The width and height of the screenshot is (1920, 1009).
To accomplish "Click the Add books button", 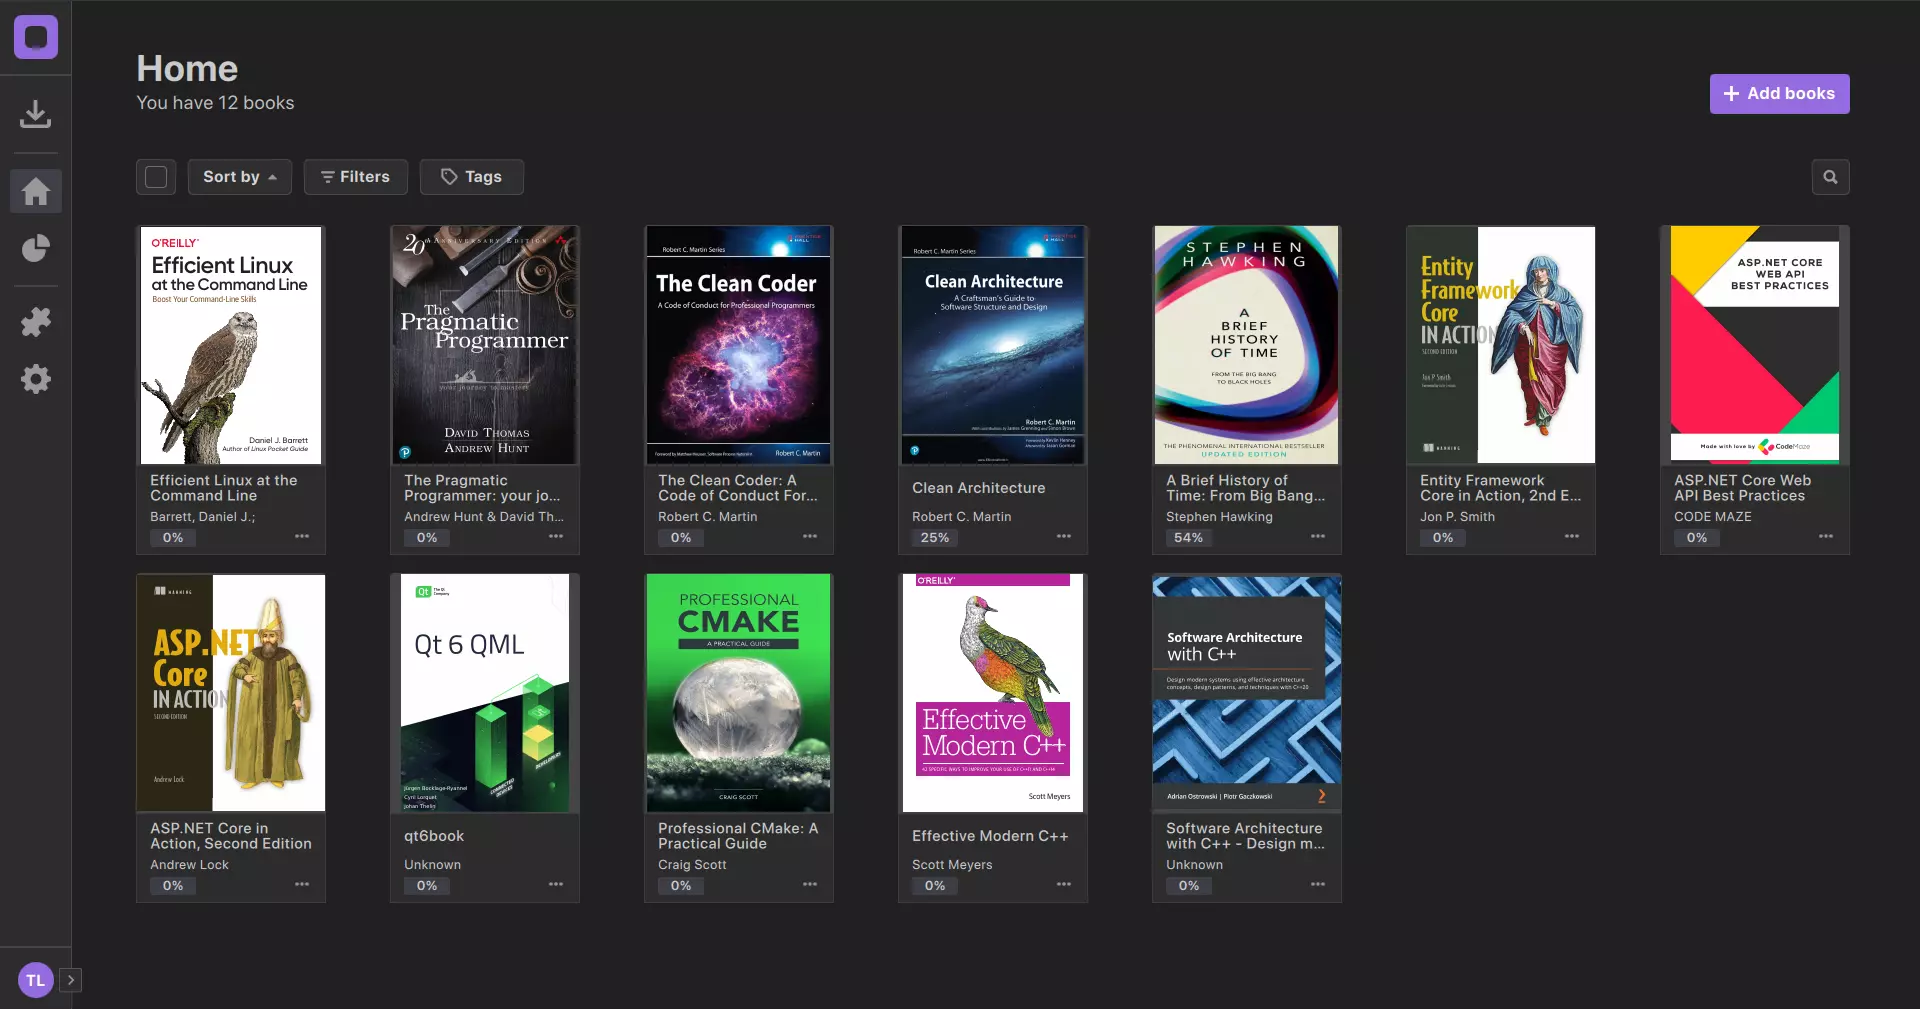I will coord(1779,94).
